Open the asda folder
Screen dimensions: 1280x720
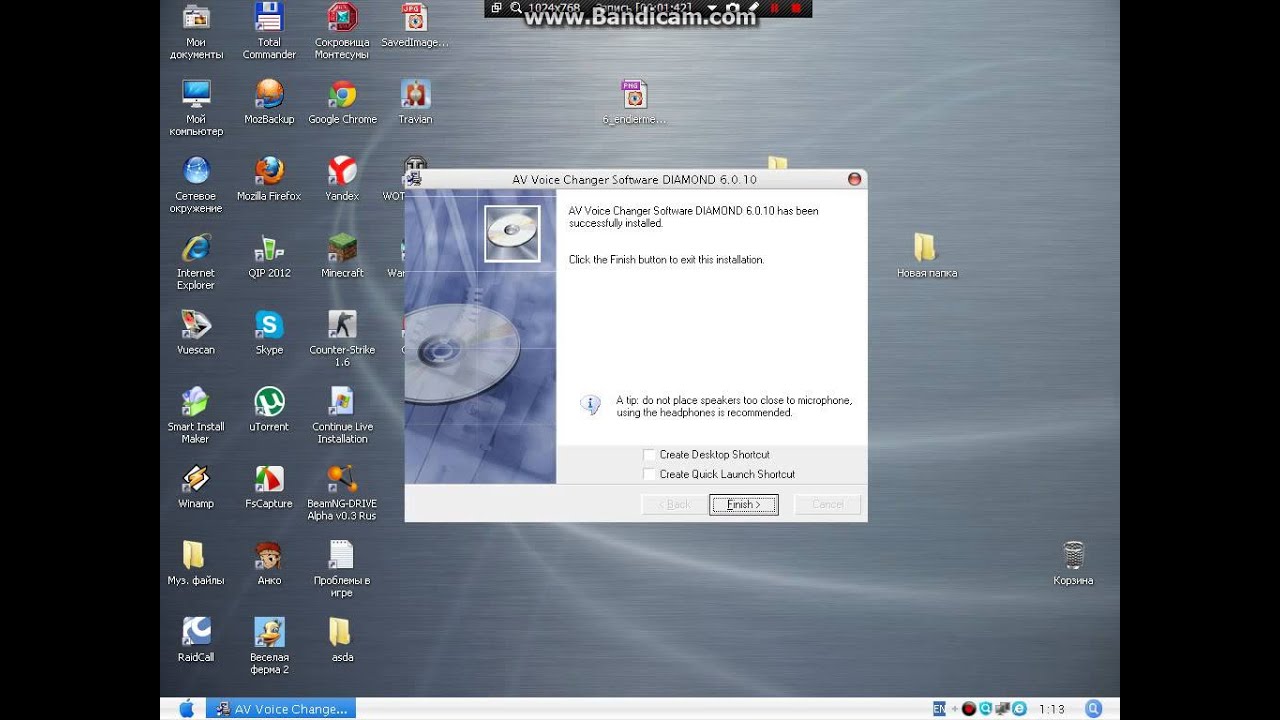pyautogui.click(x=342, y=641)
